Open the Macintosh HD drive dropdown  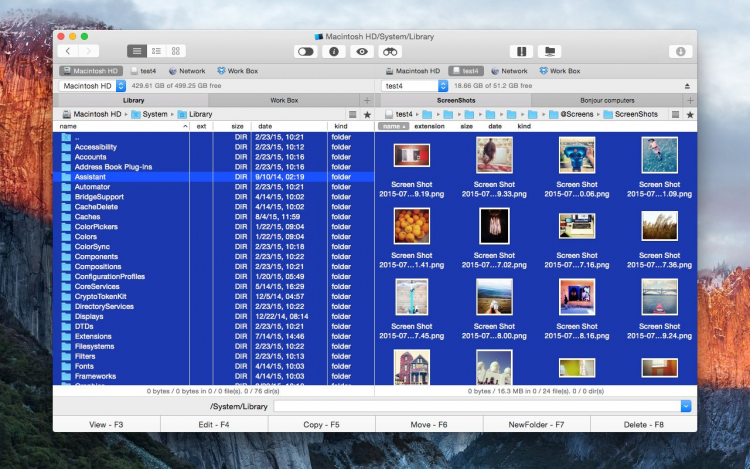click(120, 86)
